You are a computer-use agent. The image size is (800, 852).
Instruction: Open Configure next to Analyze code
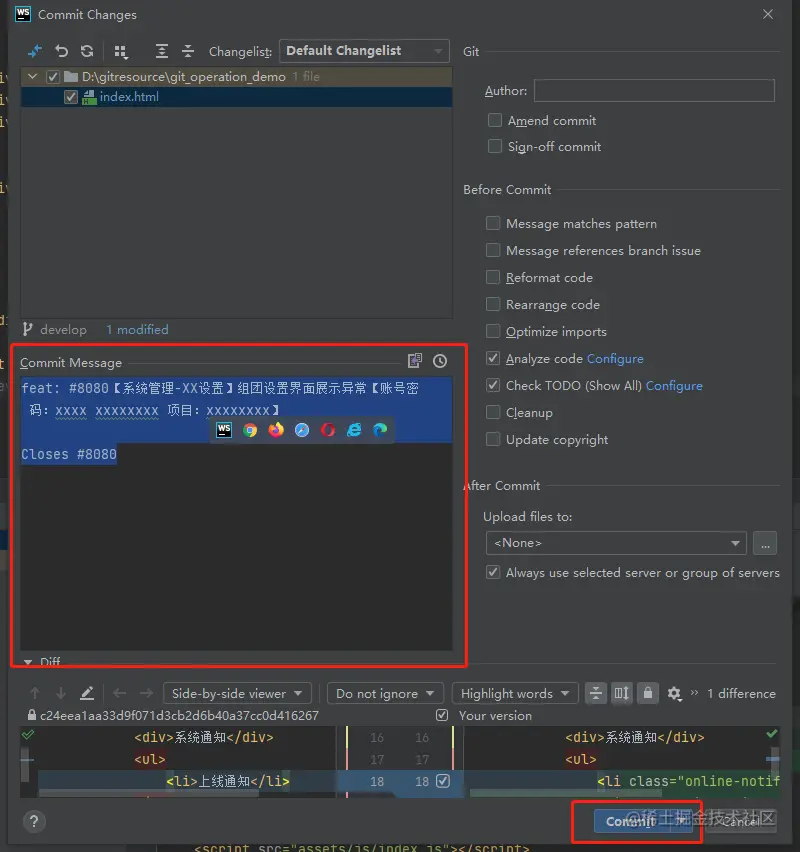(x=615, y=358)
